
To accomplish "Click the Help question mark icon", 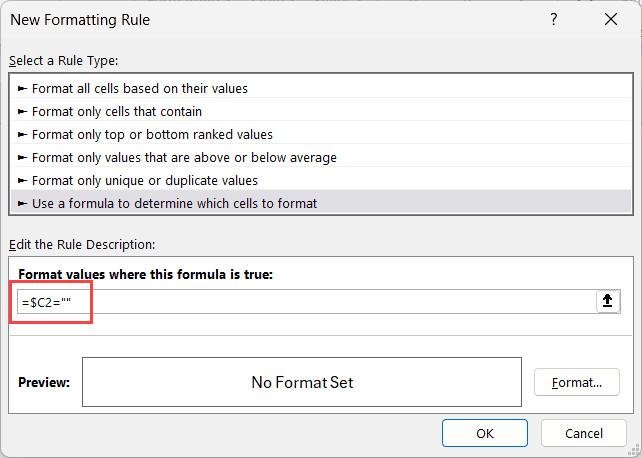I will coord(553,19).
